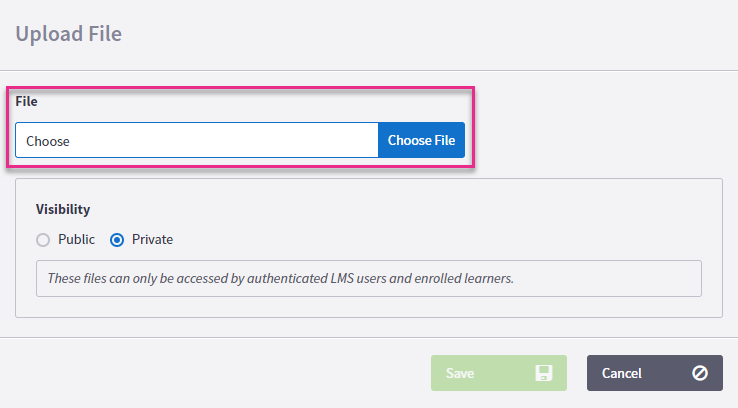Click the Cancel button label
This screenshot has height=408, width=738.
(622, 373)
